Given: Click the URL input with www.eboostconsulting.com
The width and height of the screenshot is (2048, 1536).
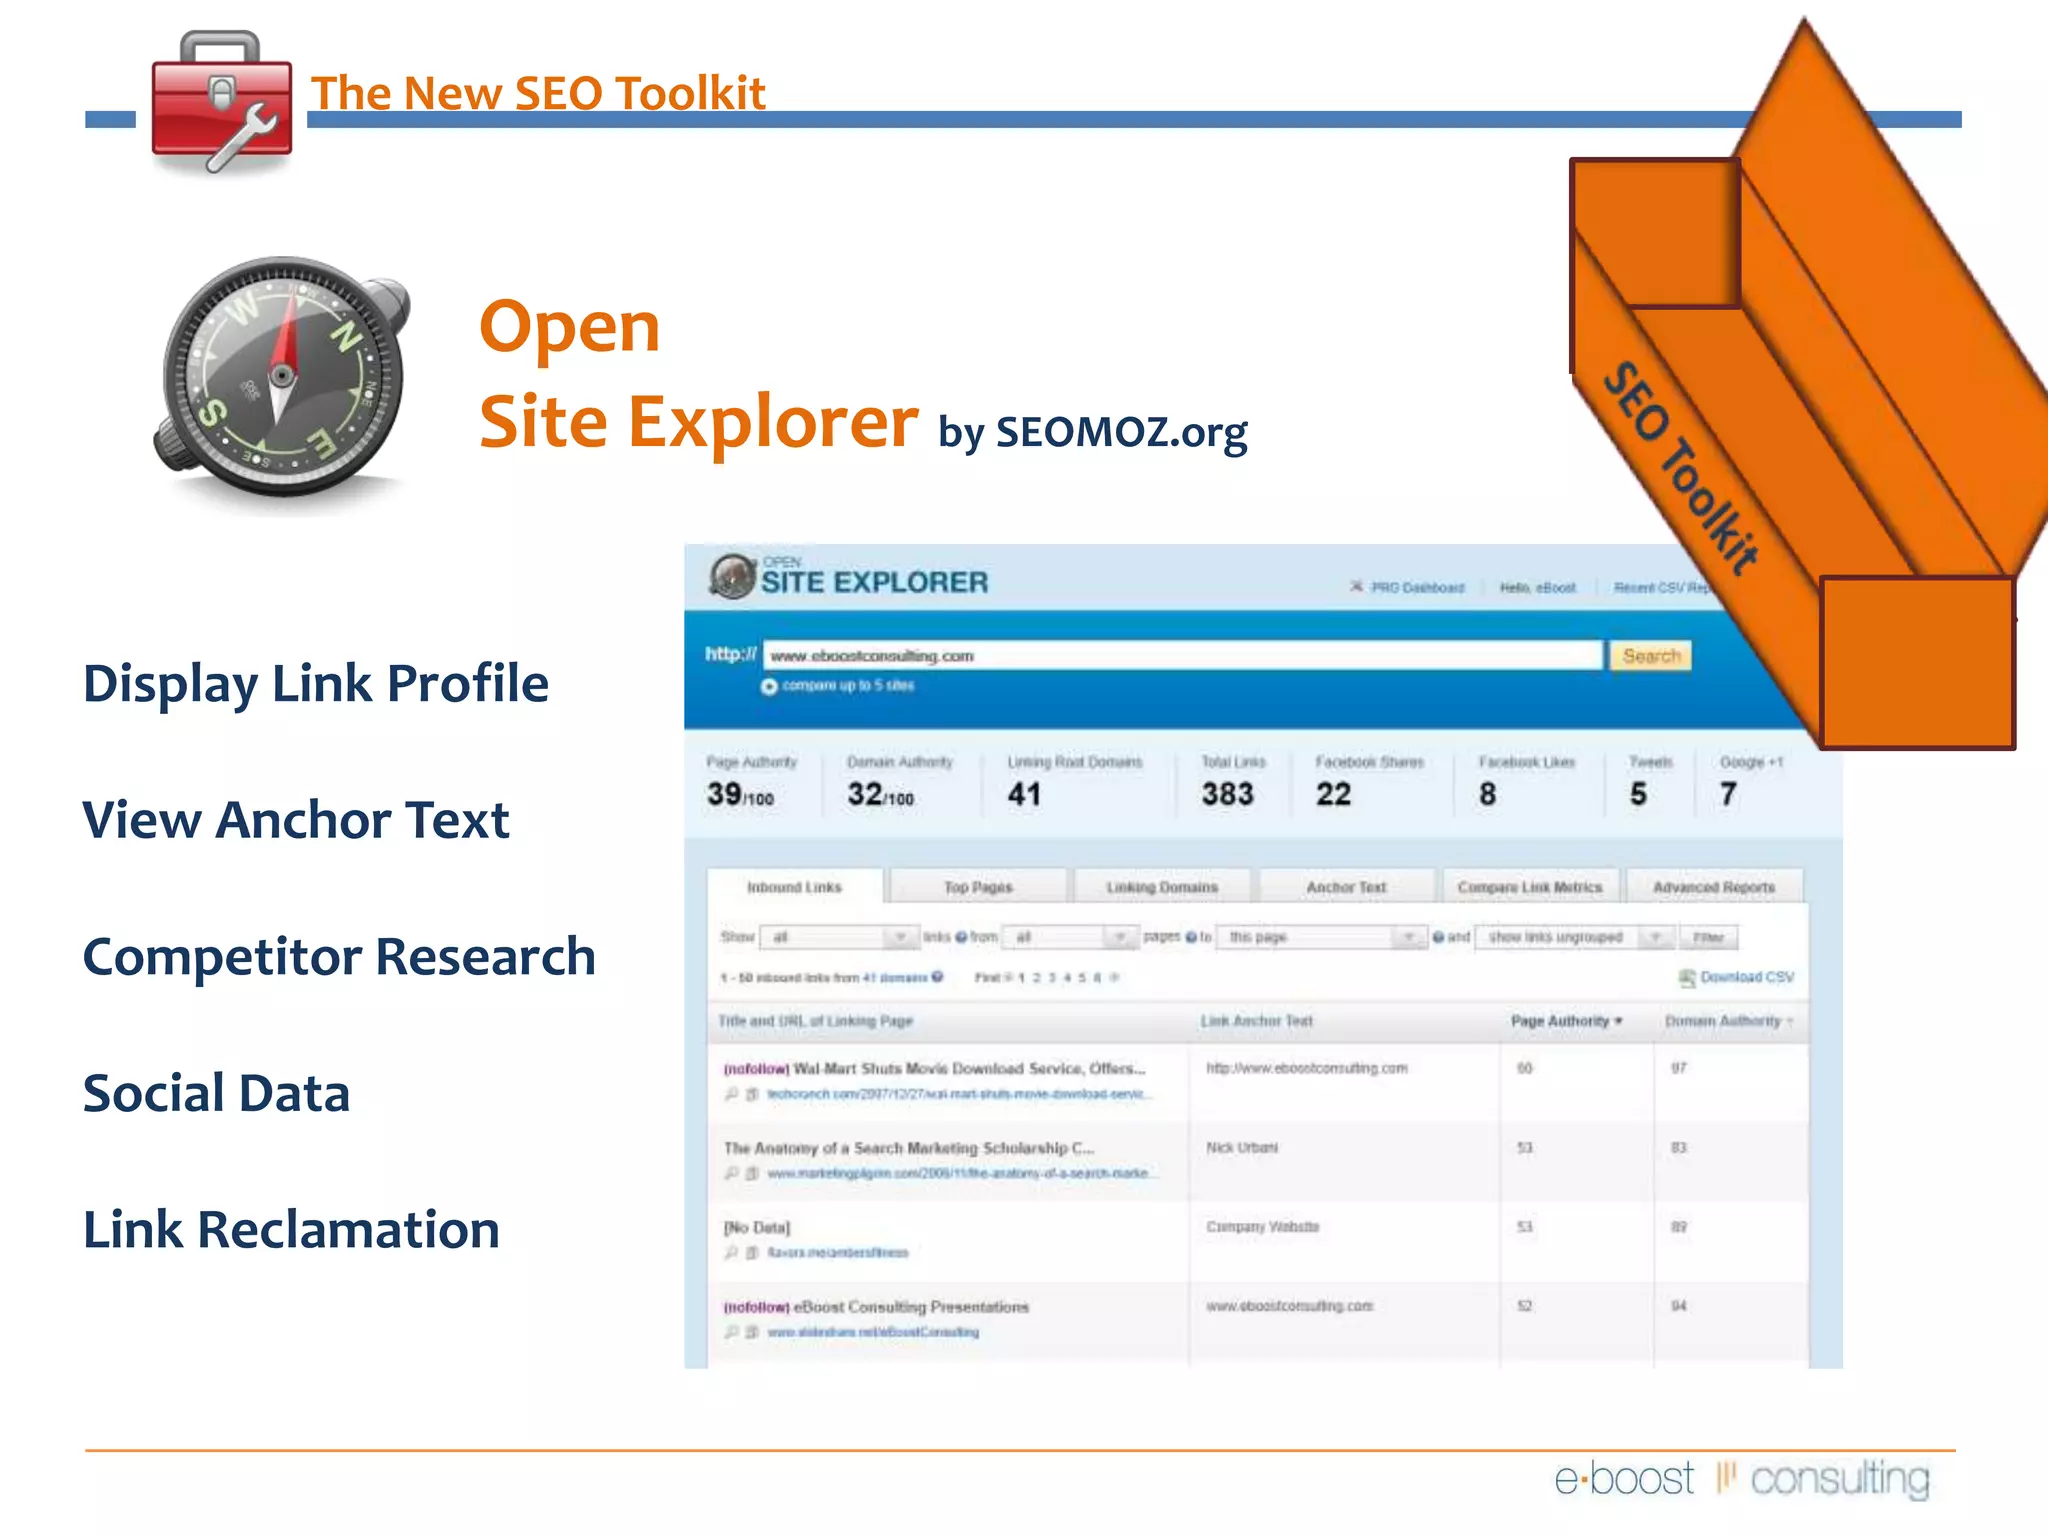Looking at the screenshot, I should 1183,656.
